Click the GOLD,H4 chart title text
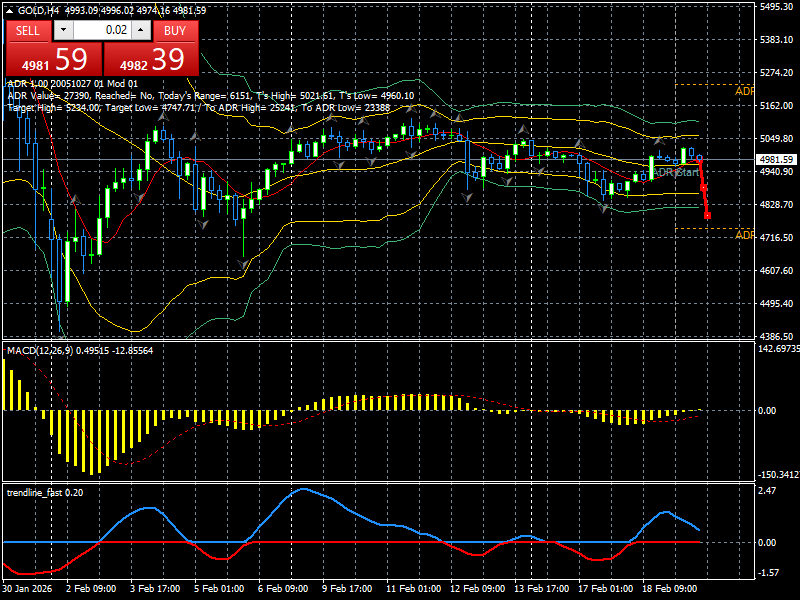The width and height of the screenshot is (800, 600). point(39,10)
